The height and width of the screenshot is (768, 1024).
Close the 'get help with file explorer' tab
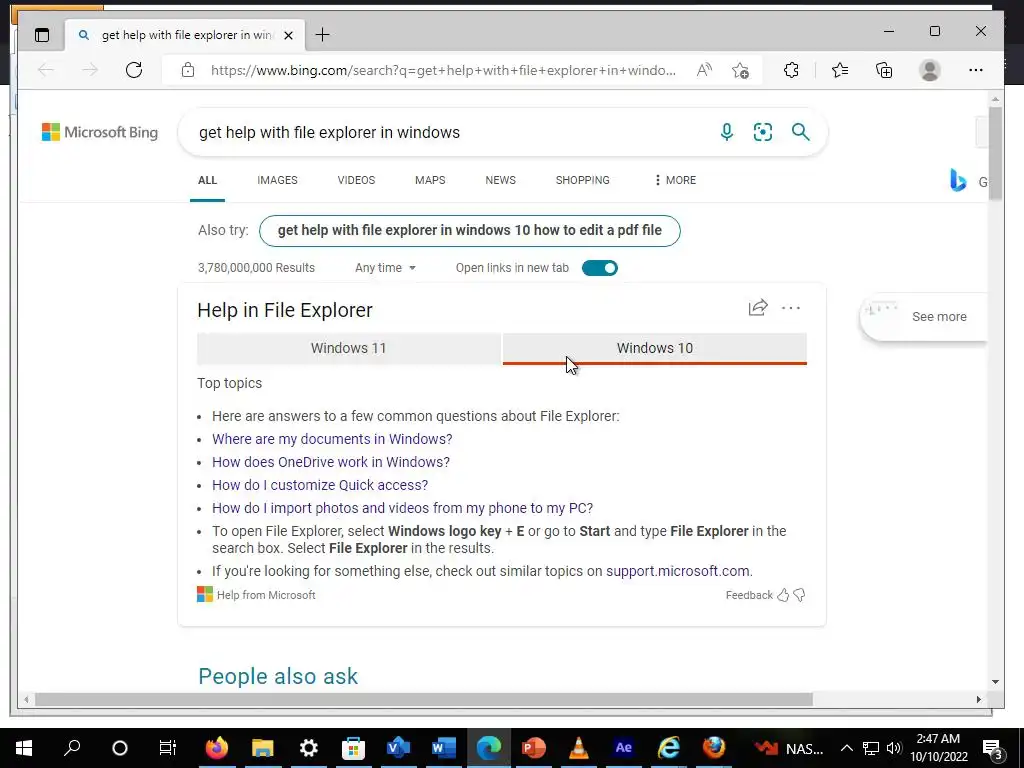tap(288, 35)
